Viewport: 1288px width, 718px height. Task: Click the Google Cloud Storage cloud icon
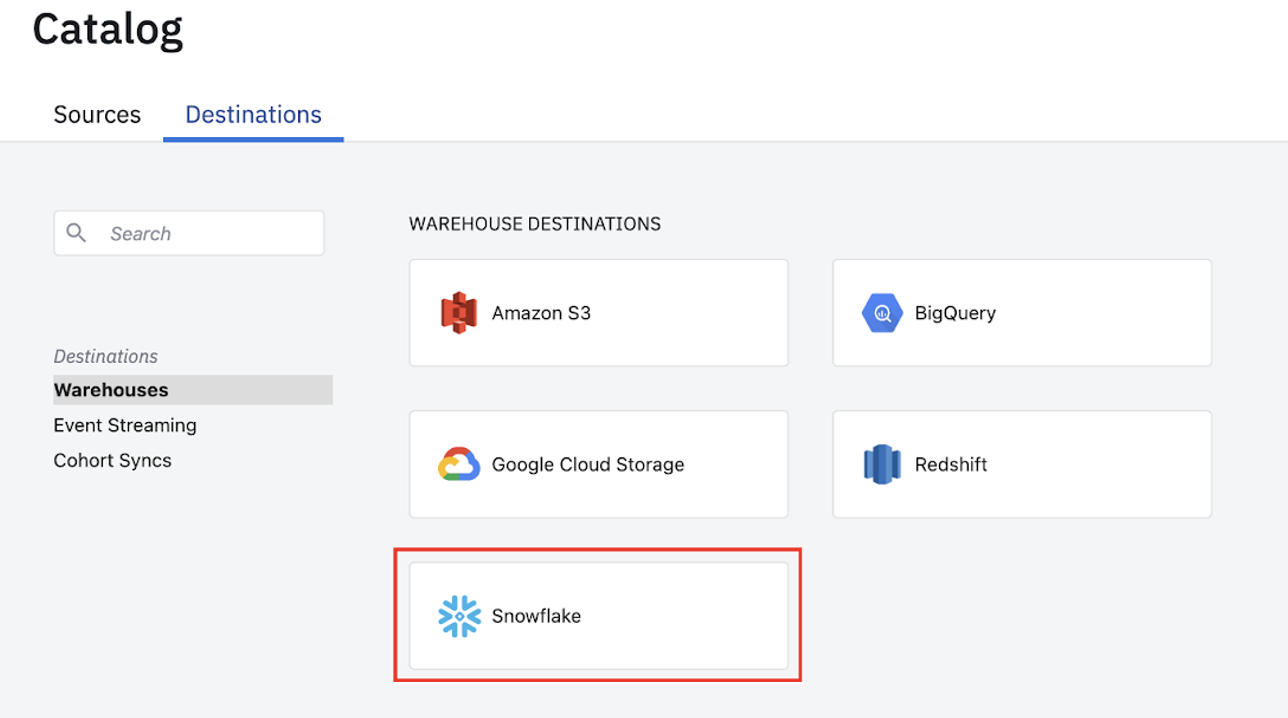[459, 465]
